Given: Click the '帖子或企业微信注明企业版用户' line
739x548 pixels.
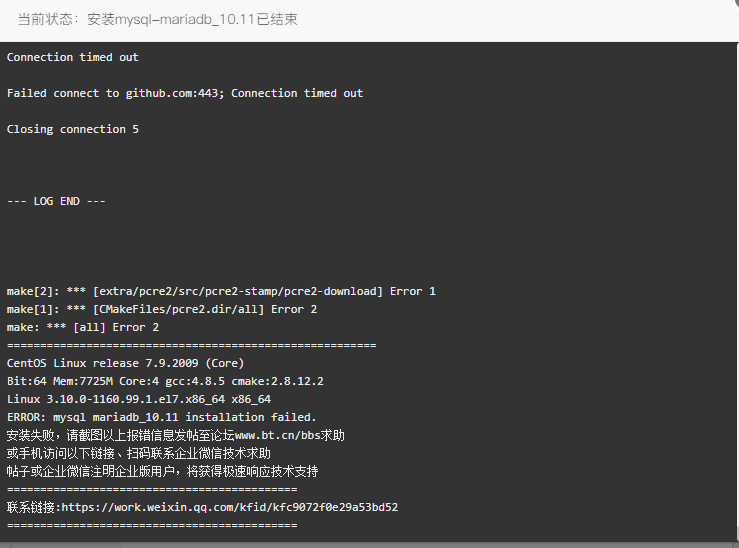Looking at the screenshot, I should (162, 471).
